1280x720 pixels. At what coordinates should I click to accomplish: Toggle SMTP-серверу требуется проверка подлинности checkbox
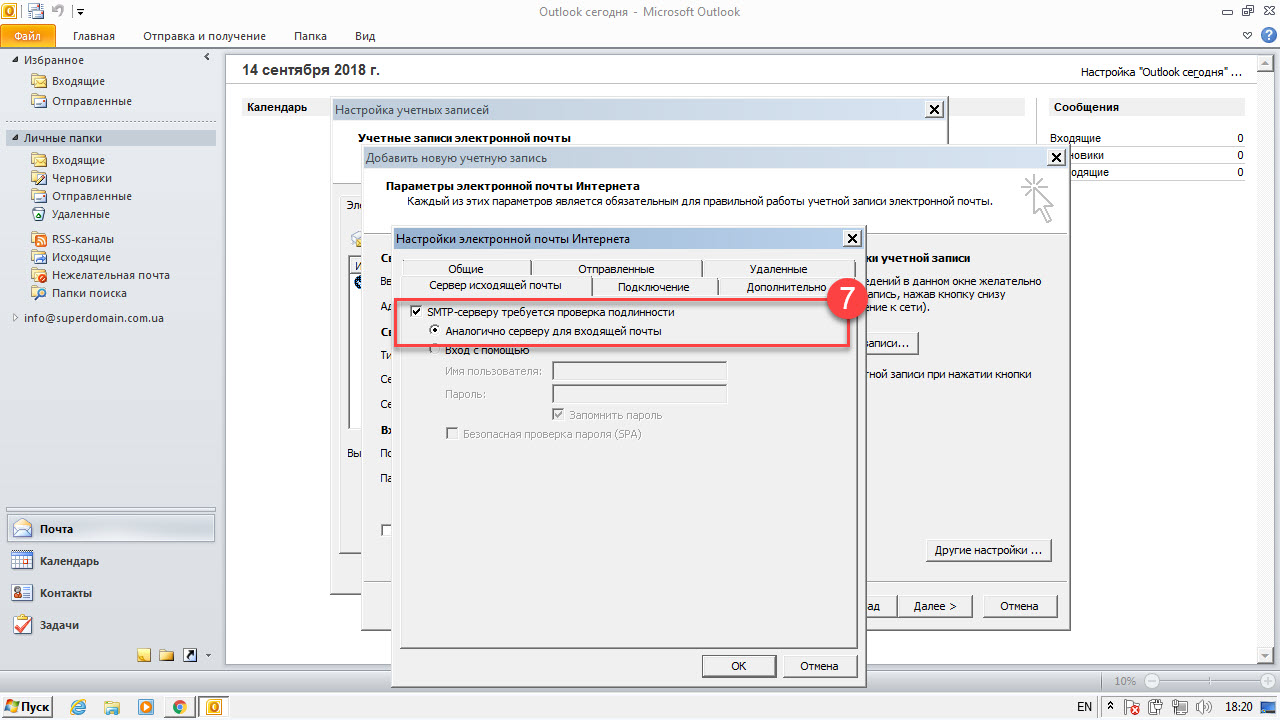(x=416, y=312)
